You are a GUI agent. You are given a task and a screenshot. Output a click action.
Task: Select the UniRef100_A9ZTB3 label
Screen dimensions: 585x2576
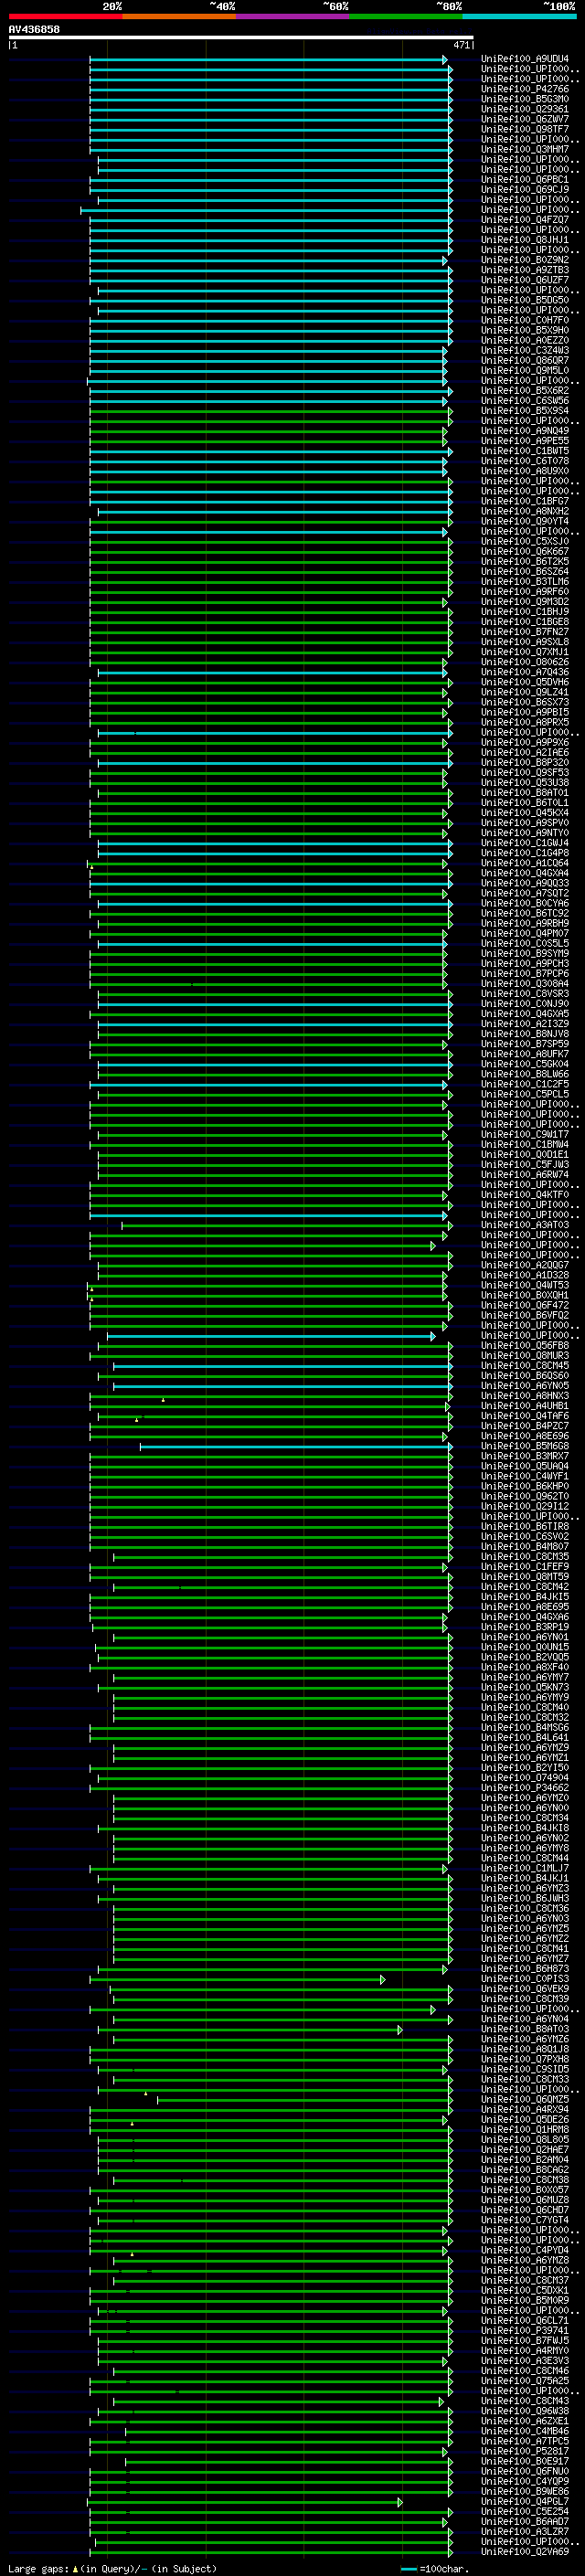[525, 270]
